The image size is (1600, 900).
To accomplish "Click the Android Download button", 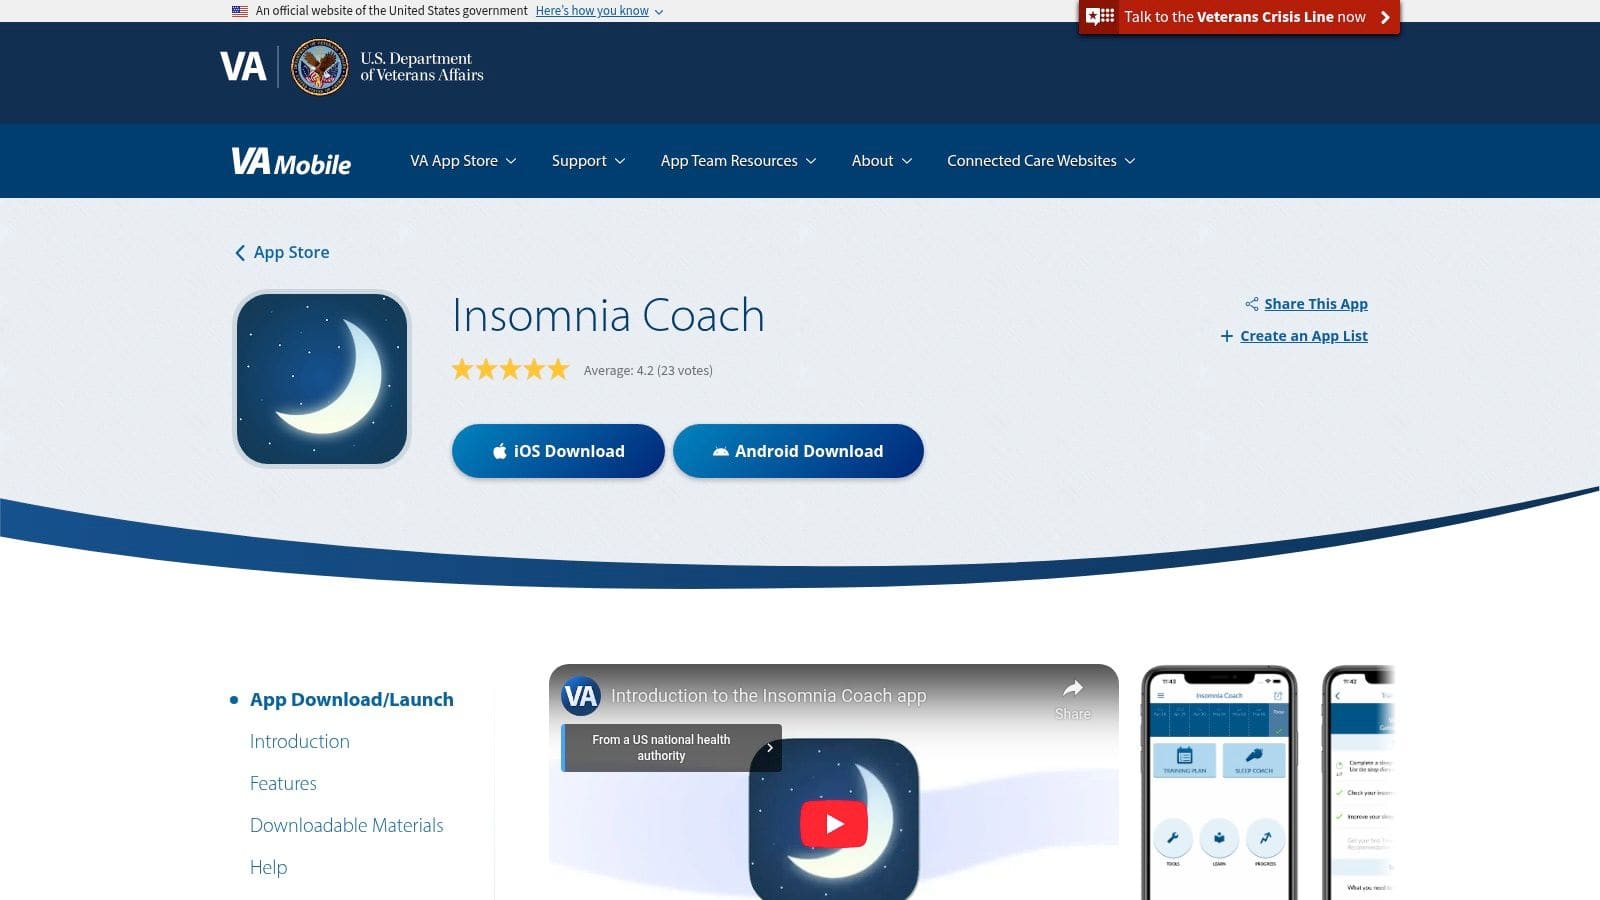I will point(798,451).
